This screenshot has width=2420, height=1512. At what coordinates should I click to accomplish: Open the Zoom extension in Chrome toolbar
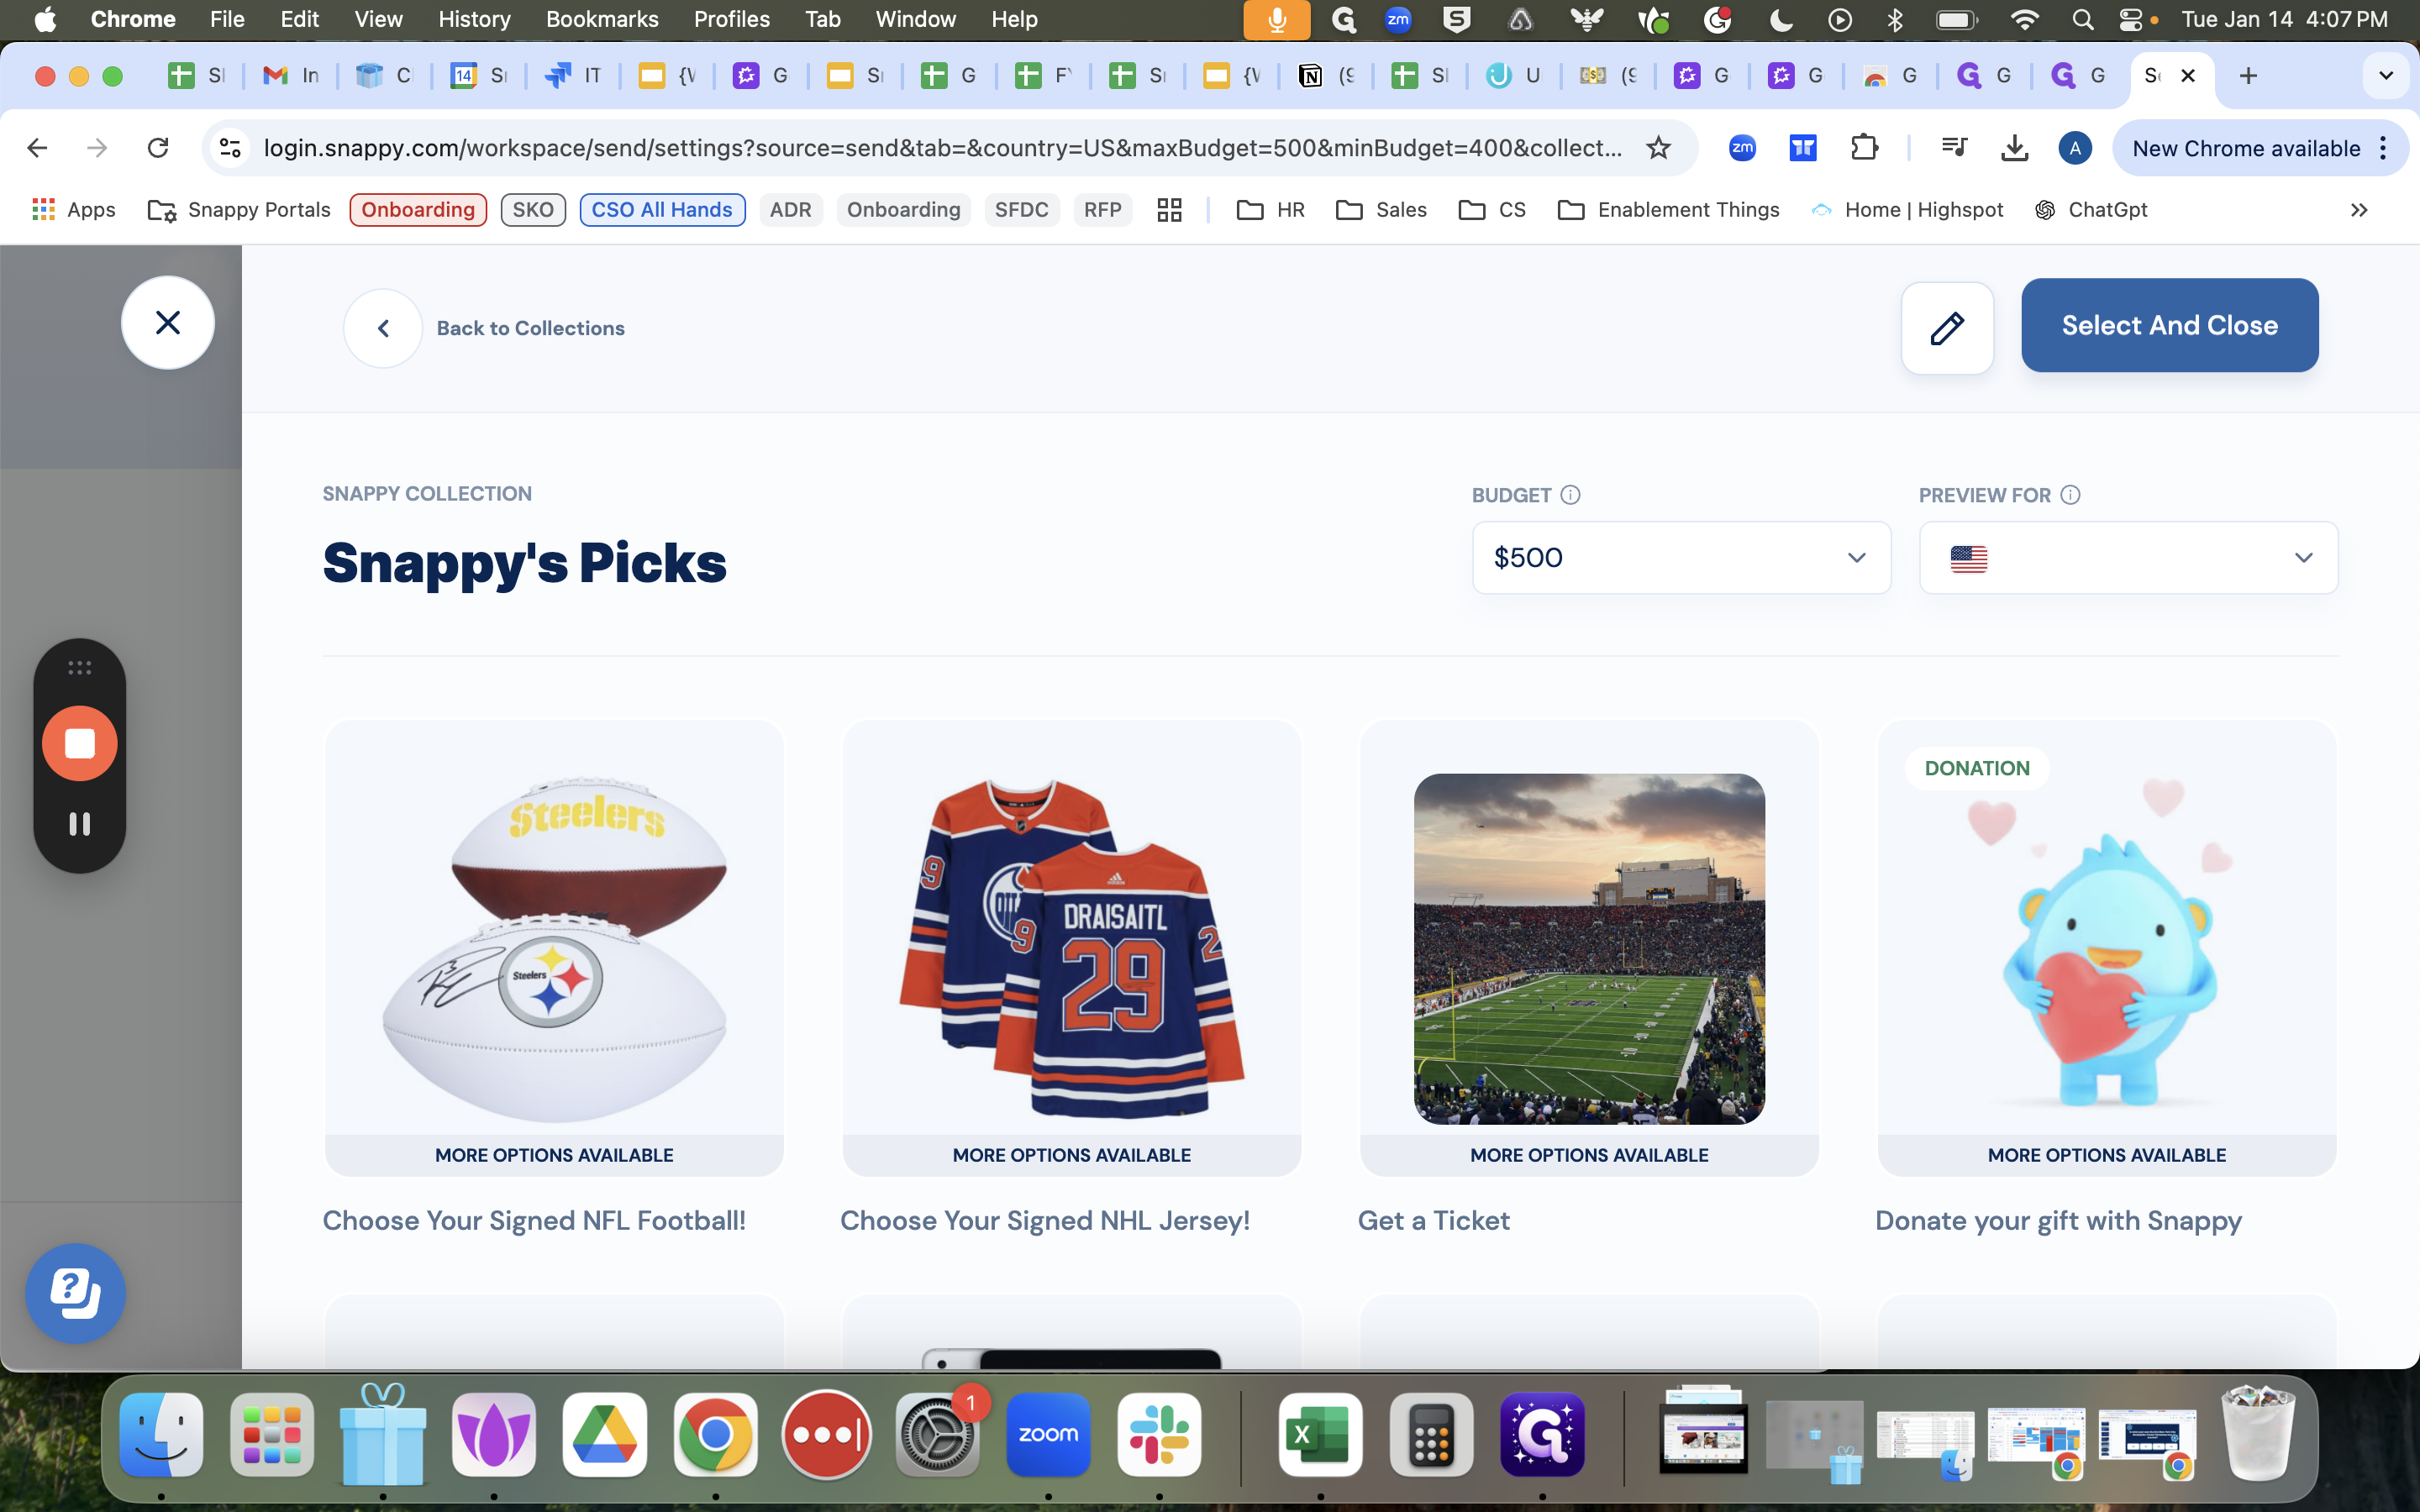tap(1742, 148)
